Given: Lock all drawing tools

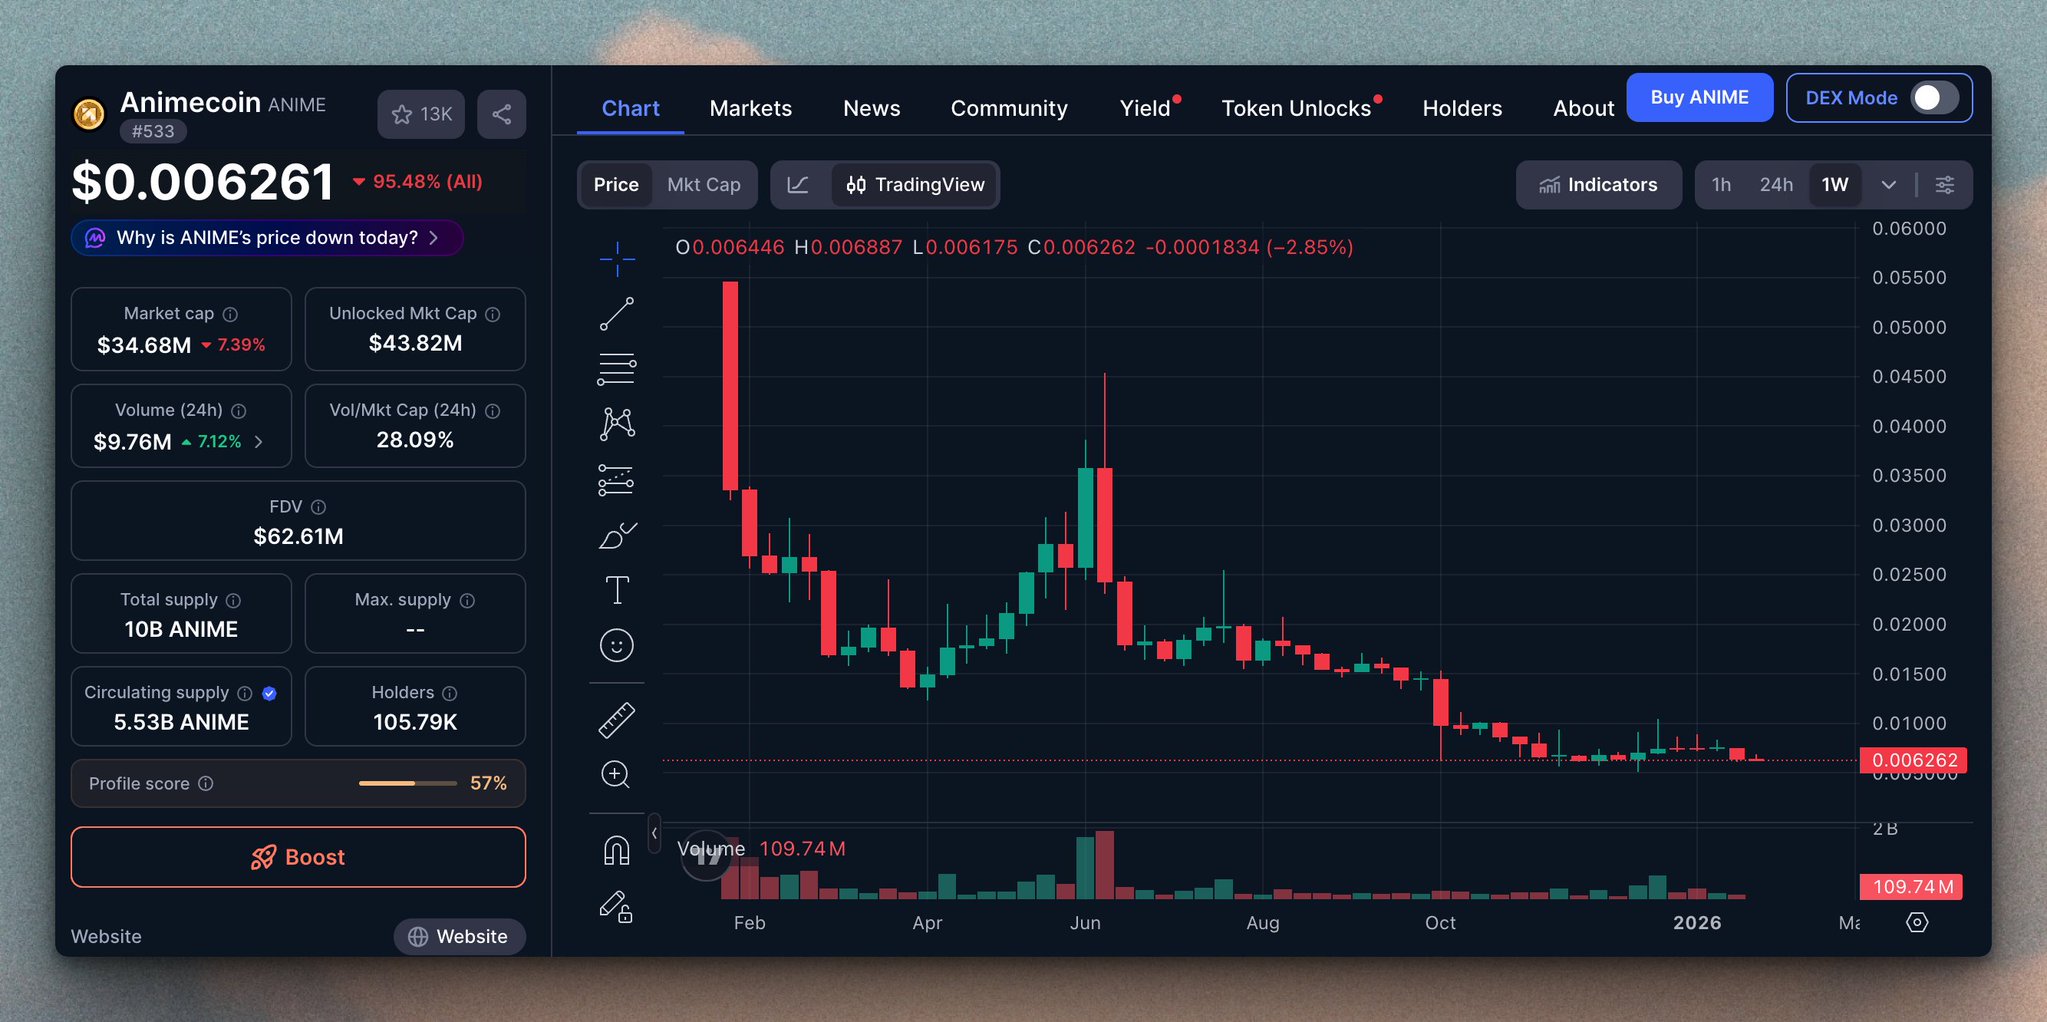Looking at the screenshot, I should 617,906.
